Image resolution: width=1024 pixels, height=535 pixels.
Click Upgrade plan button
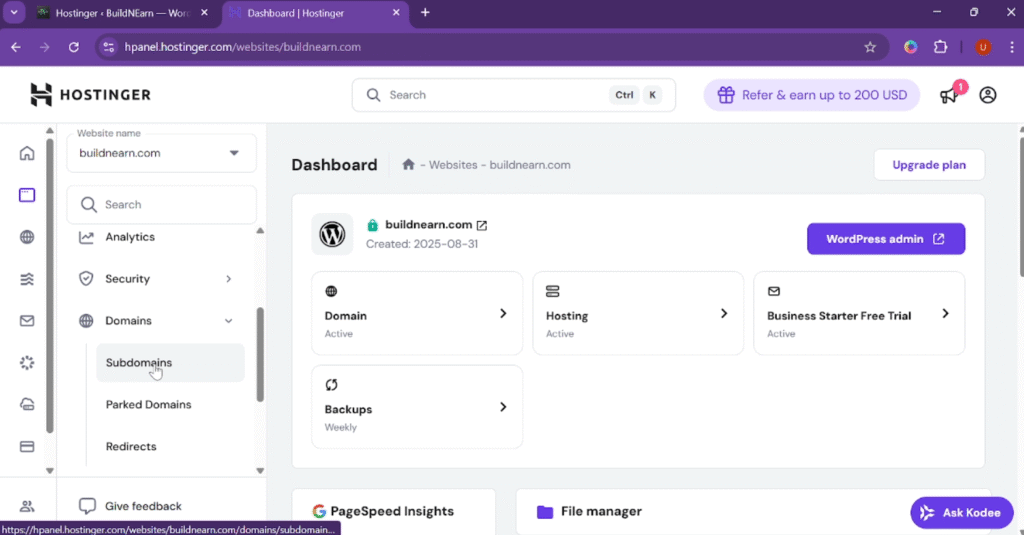(929, 165)
